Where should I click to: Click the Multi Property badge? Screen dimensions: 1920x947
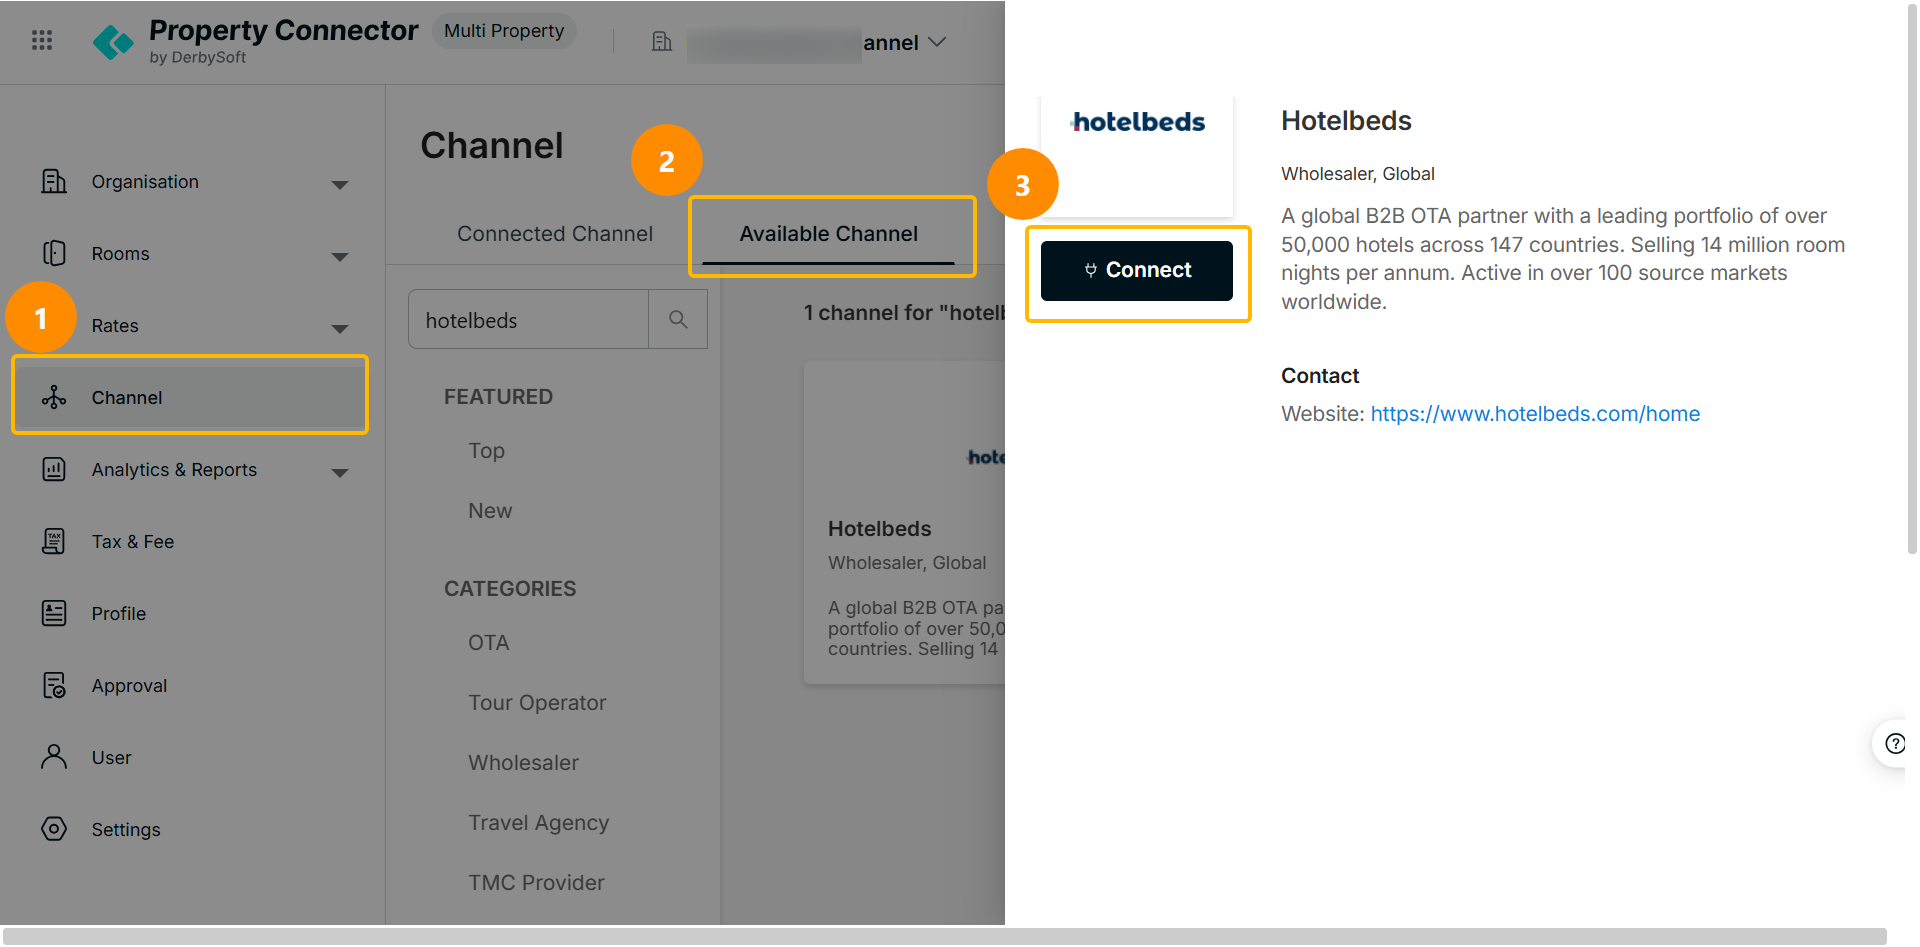[504, 31]
